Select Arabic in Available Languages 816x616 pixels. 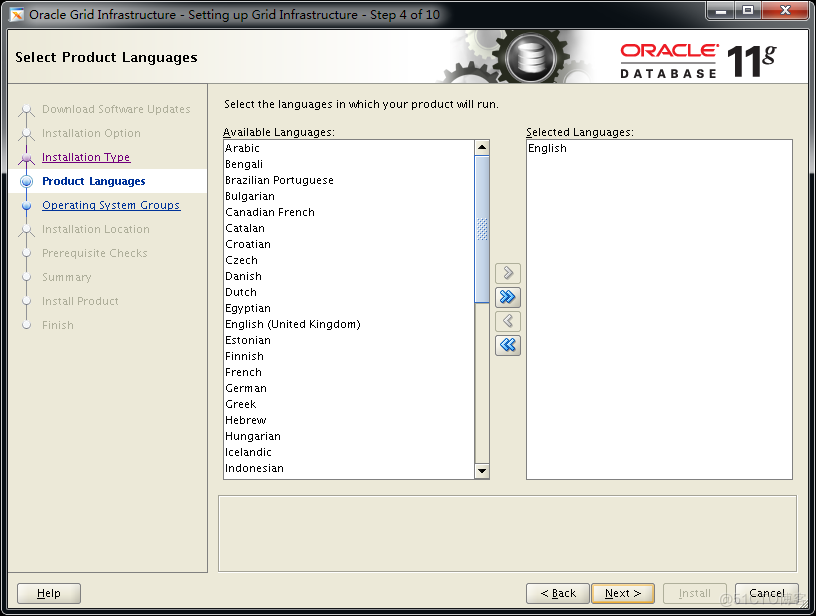(349, 148)
